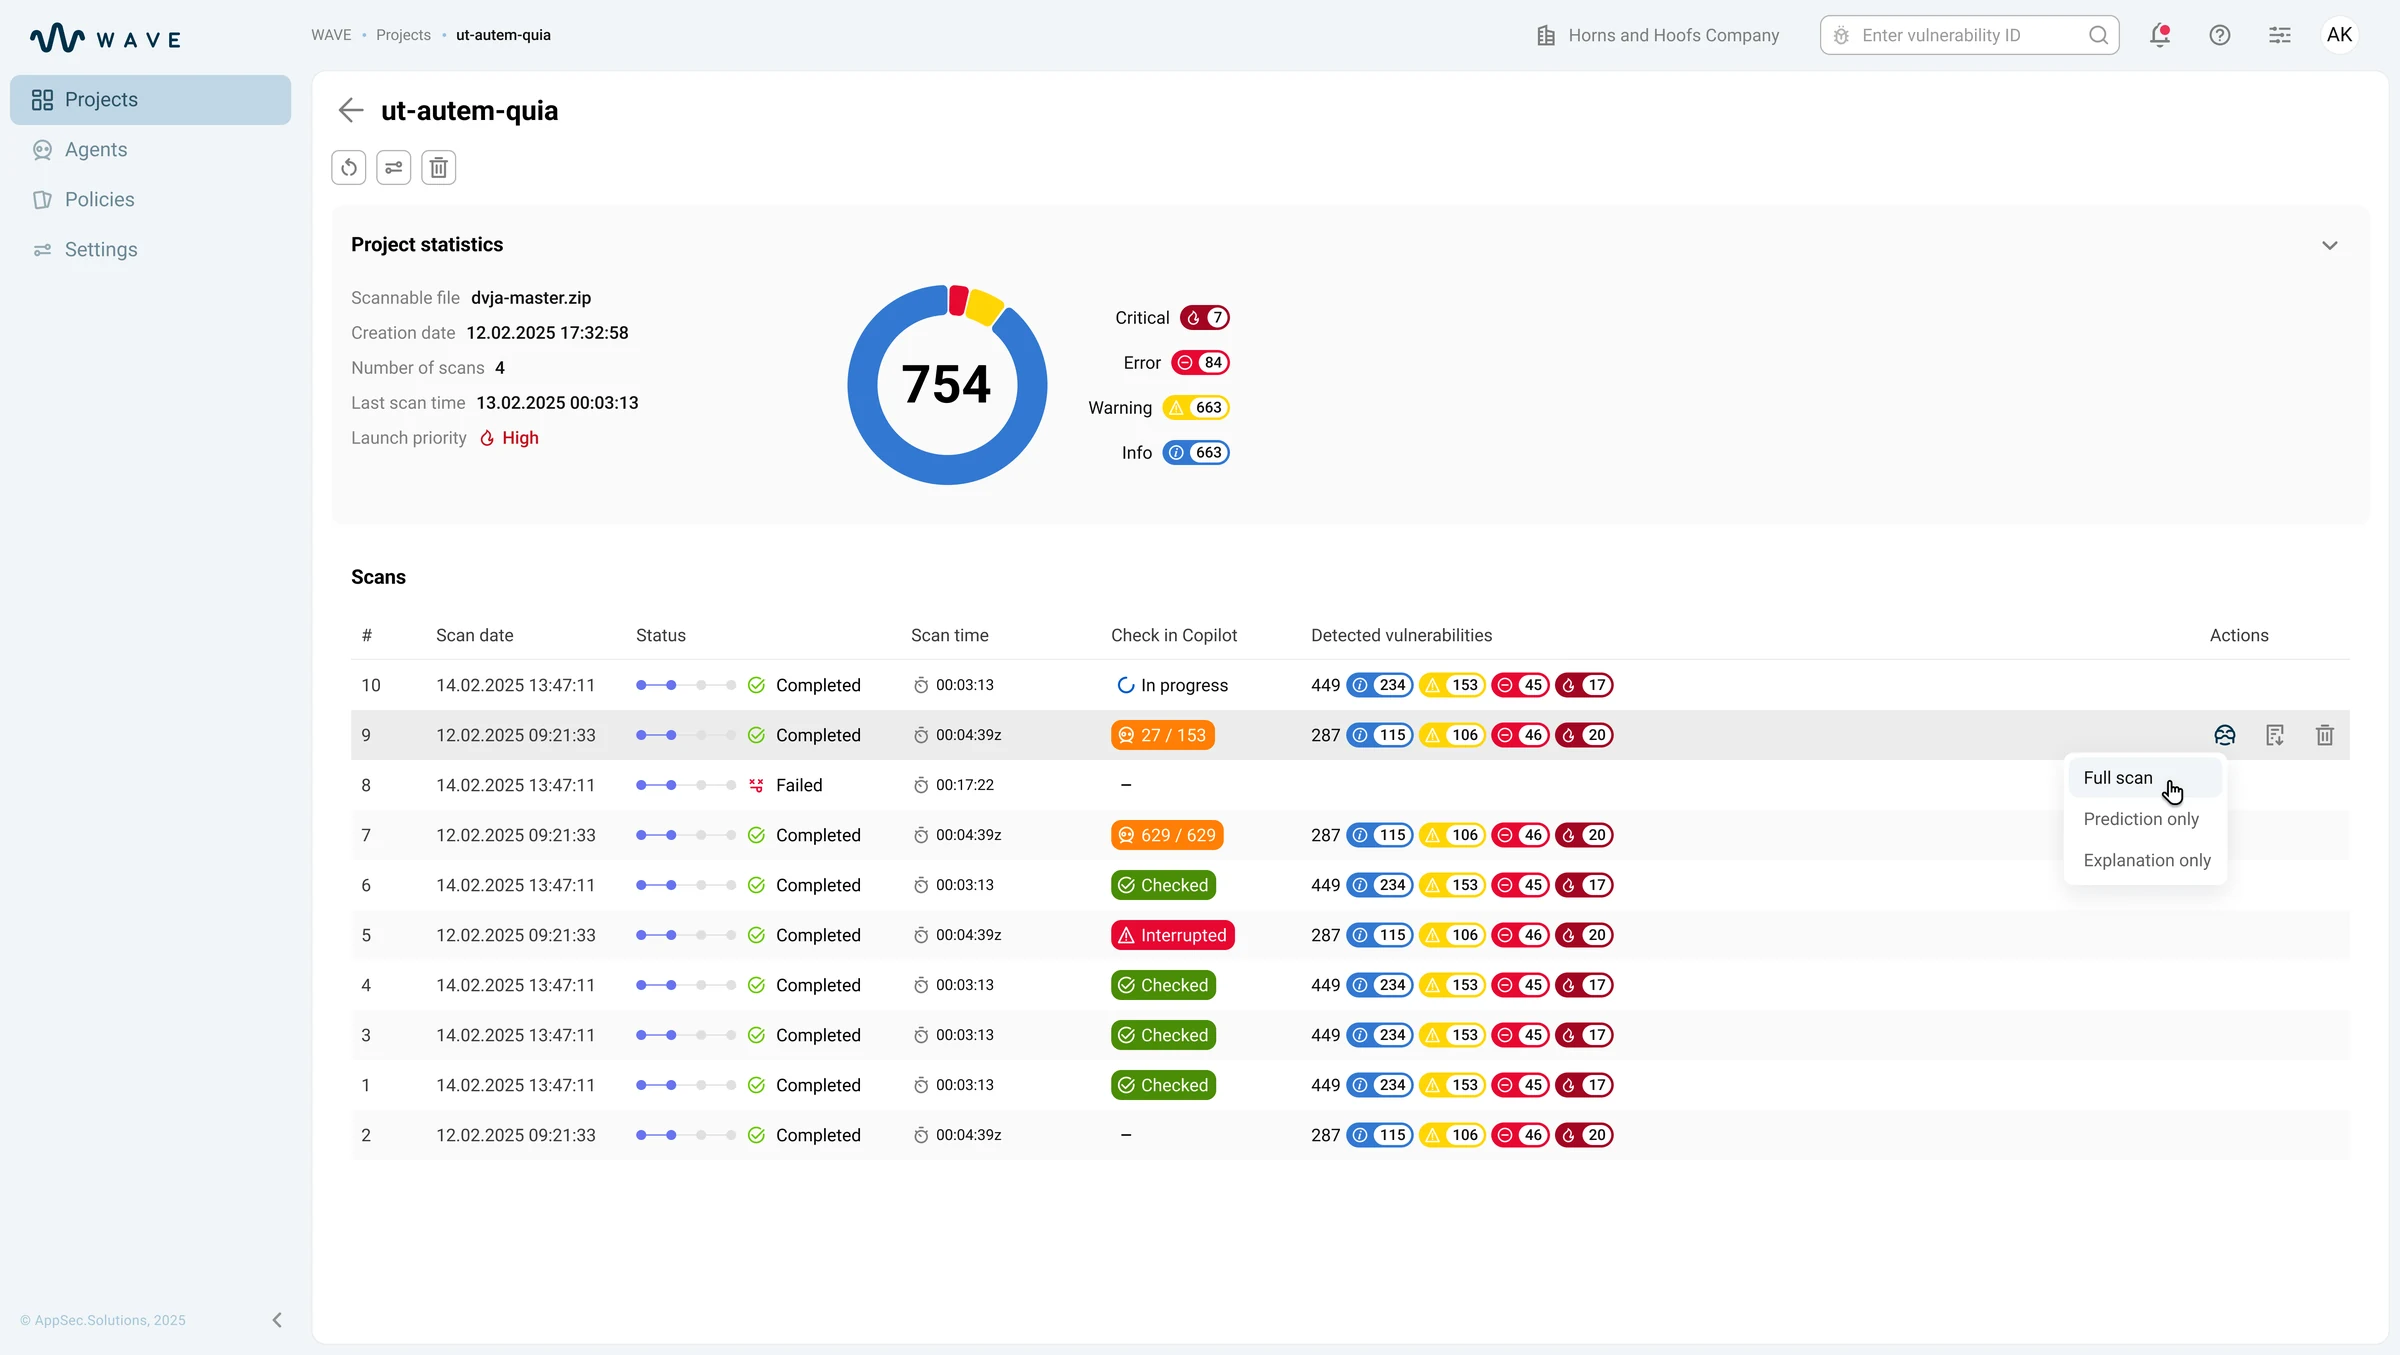Image resolution: width=2400 pixels, height=1355 pixels.
Task: Click the Scan date column header
Action: click(474, 635)
